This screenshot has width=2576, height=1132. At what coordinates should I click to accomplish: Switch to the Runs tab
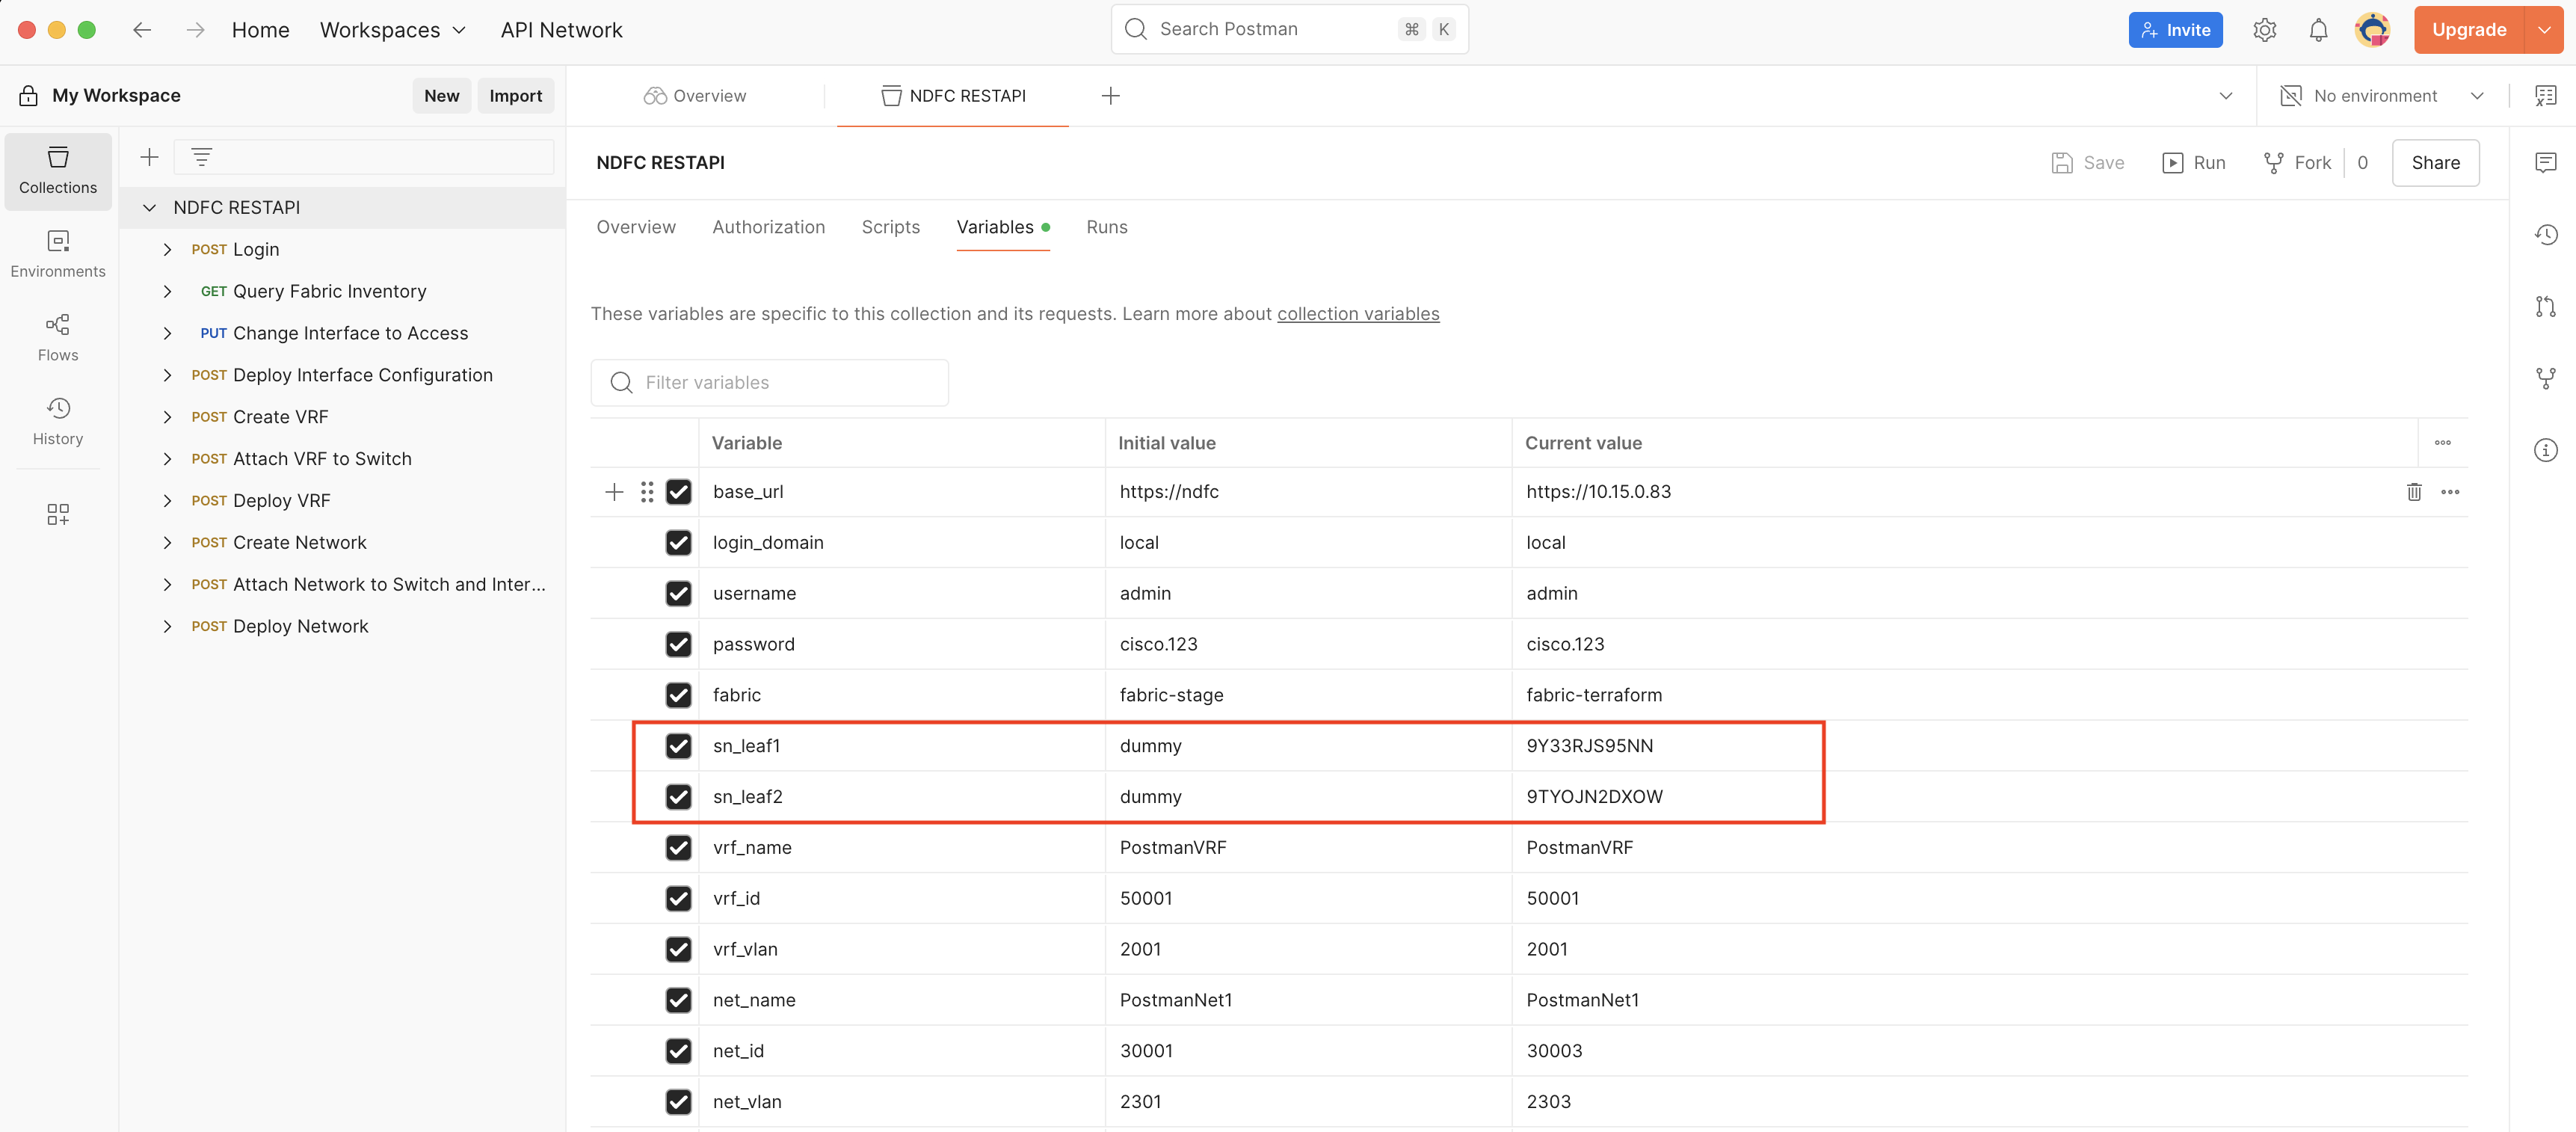pyautogui.click(x=1106, y=228)
